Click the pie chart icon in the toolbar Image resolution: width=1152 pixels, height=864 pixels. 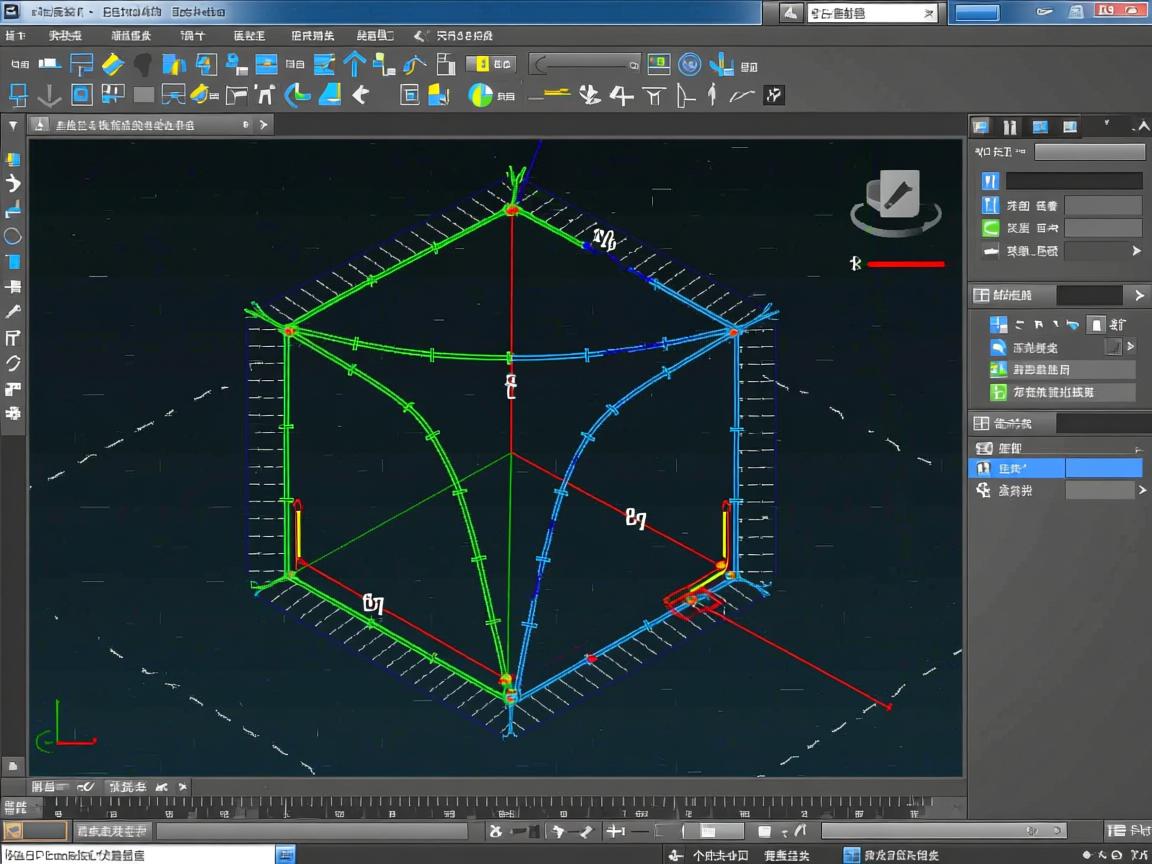[x=481, y=95]
